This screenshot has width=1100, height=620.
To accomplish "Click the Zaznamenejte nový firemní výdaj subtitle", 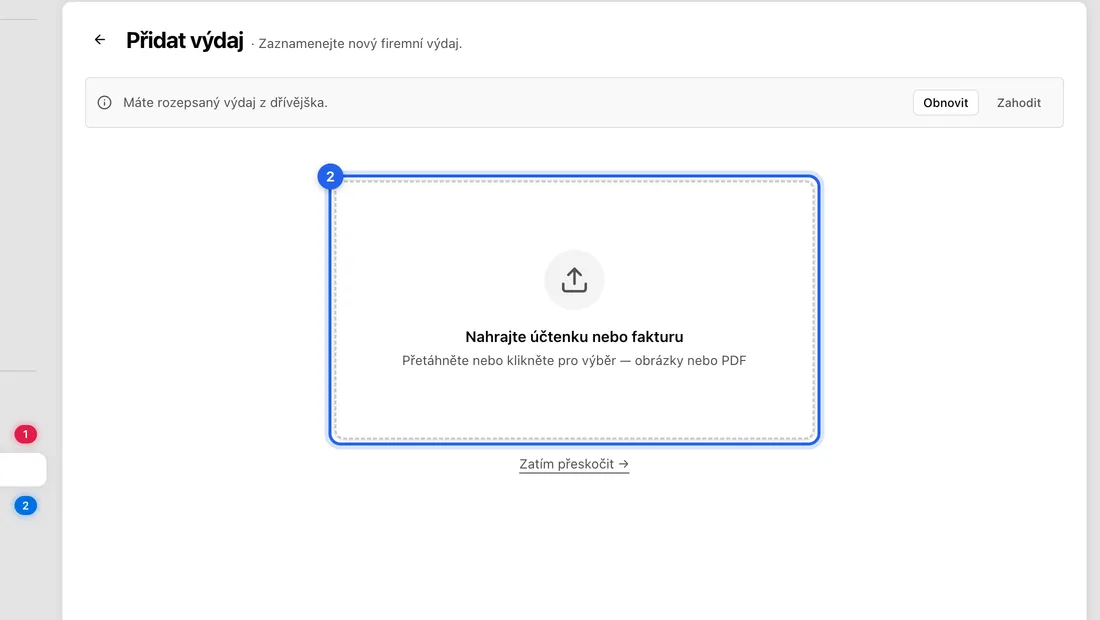I will [x=360, y=43].
